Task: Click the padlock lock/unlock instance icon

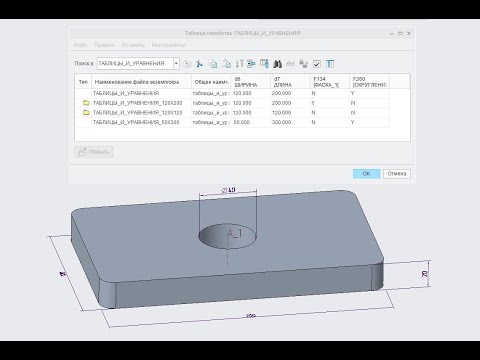Action: (x=303, y=64)
